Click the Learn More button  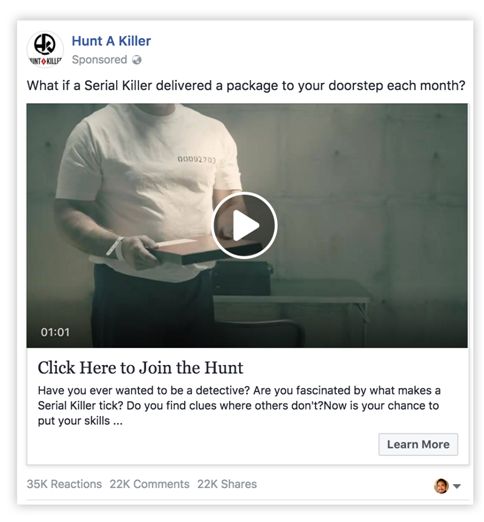[x=418, y=444]
